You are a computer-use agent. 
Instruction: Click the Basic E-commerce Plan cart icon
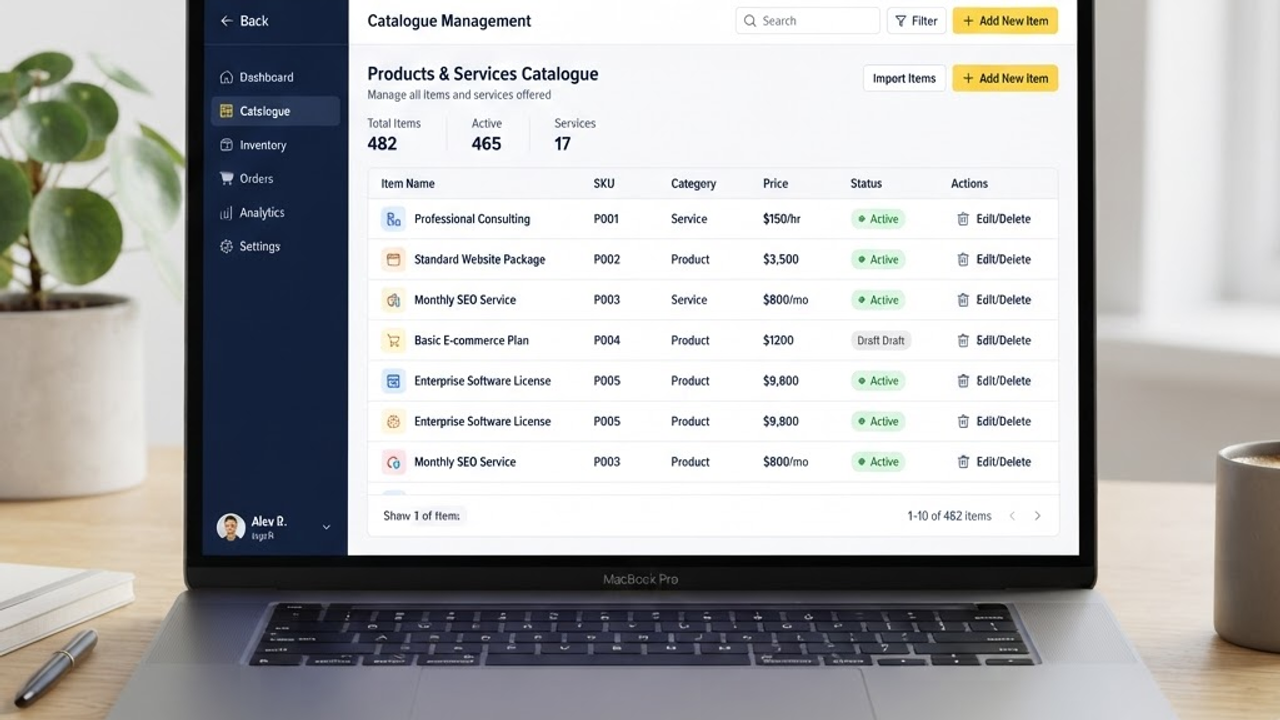click(393, 340)
